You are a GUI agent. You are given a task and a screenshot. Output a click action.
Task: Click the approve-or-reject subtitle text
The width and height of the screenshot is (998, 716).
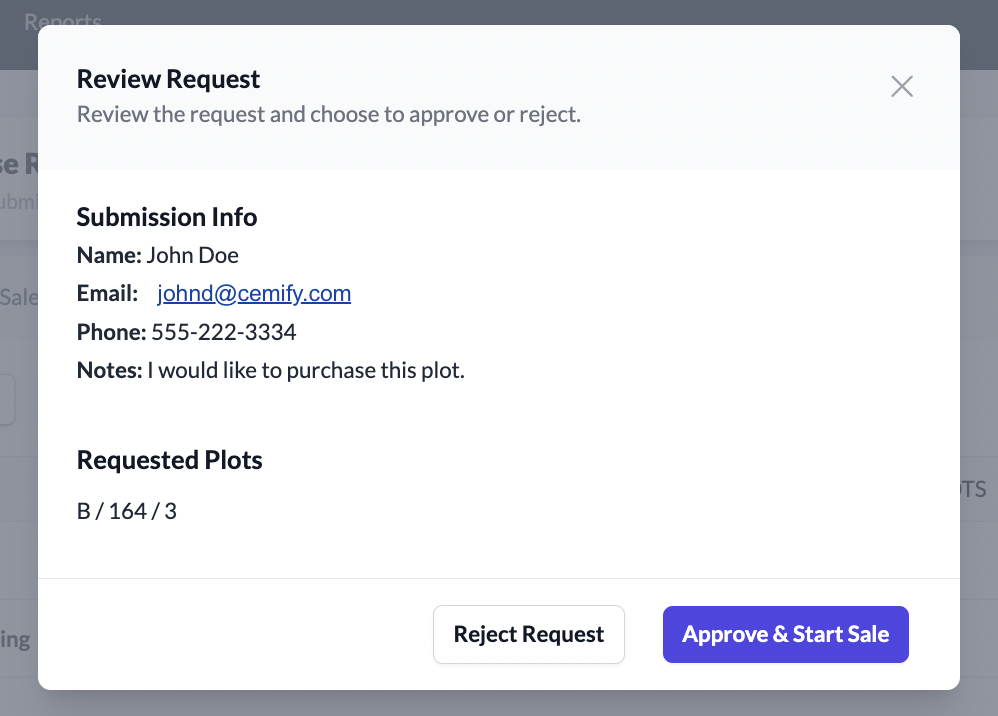click(x=328, y=114)
